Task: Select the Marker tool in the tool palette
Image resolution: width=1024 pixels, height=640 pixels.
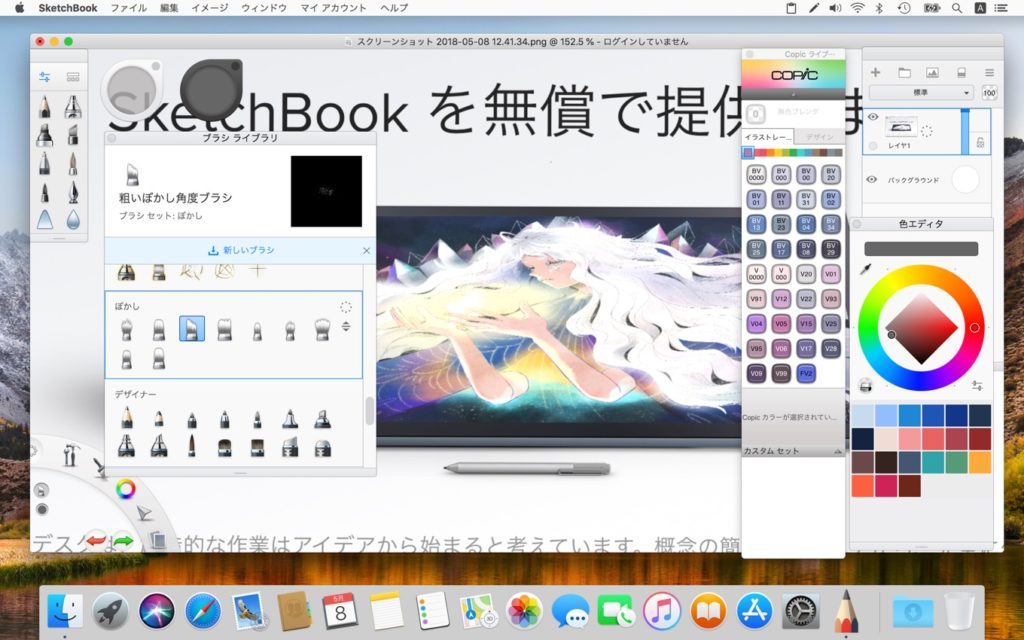Action: point(44,137)
